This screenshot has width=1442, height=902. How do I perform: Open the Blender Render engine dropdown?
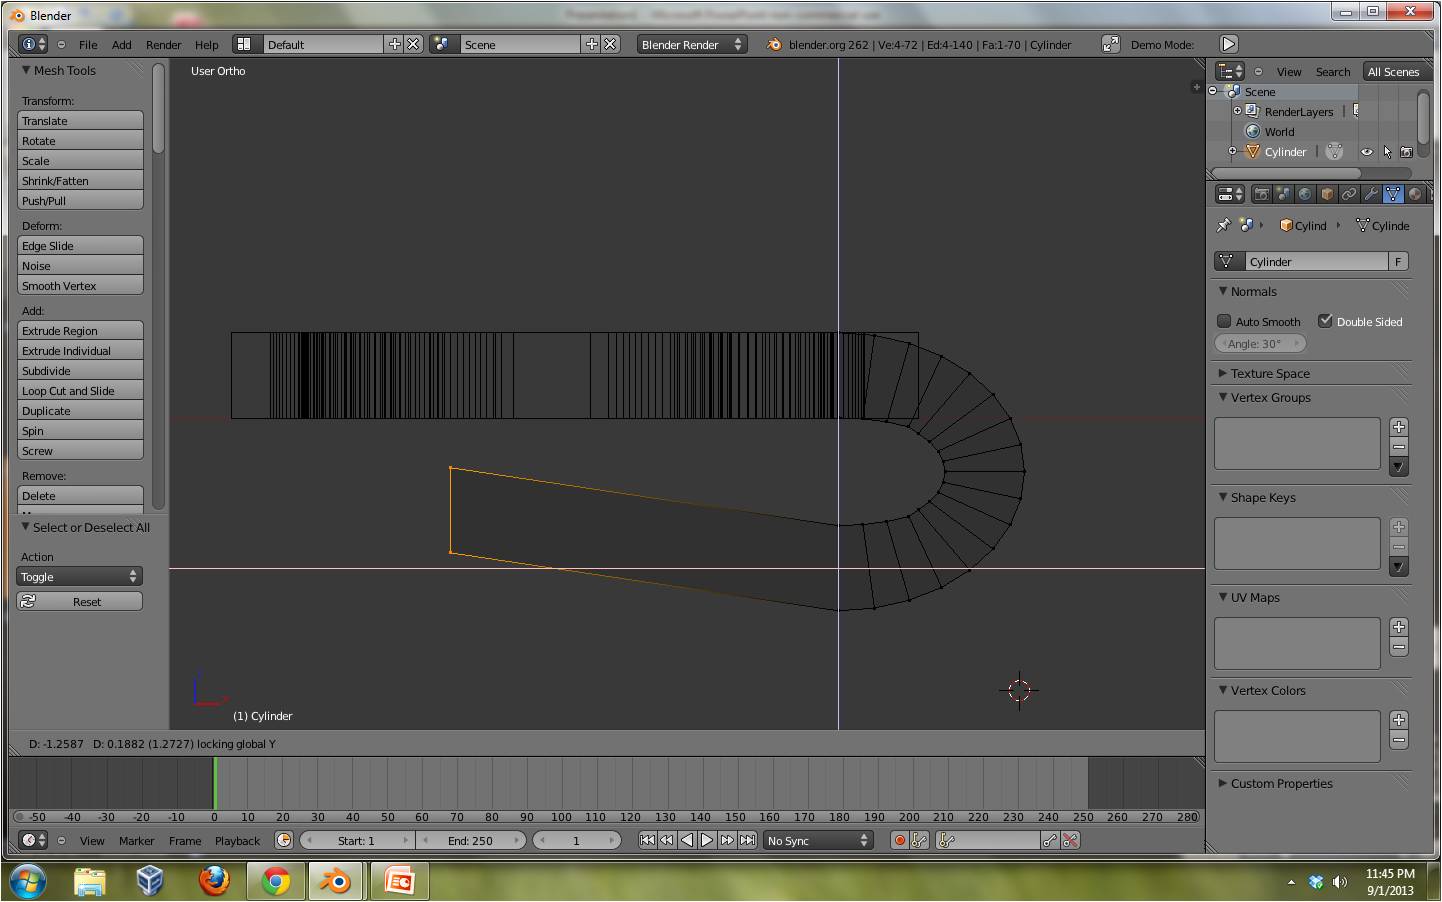coord(692,44)
